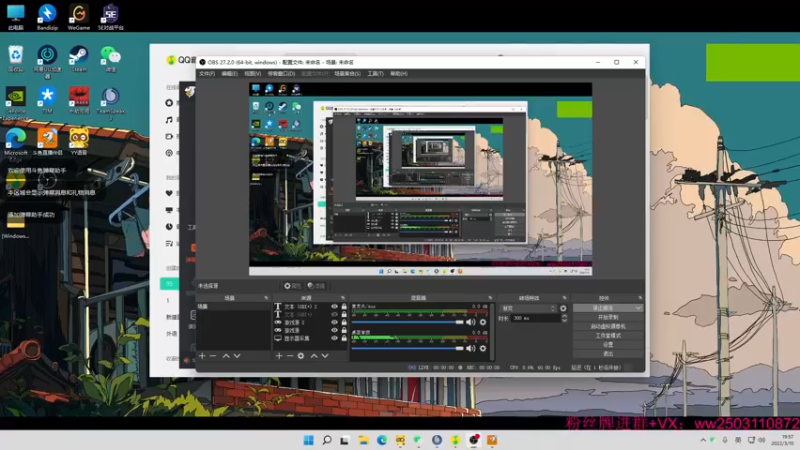Hide the 显示器采集 source
Screen dimensions: 800x450
tap(335, 338)
